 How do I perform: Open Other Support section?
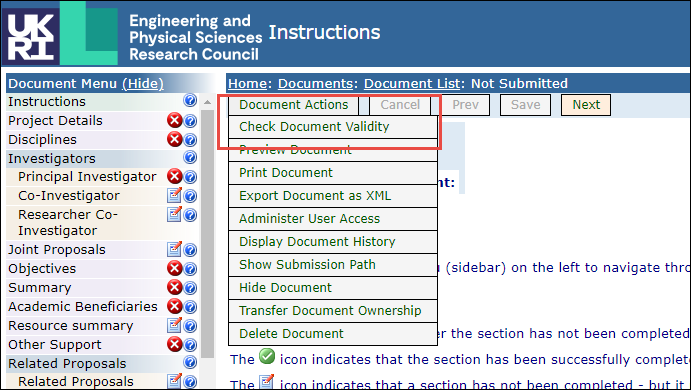pyautogui.click(x=55, y=344)
